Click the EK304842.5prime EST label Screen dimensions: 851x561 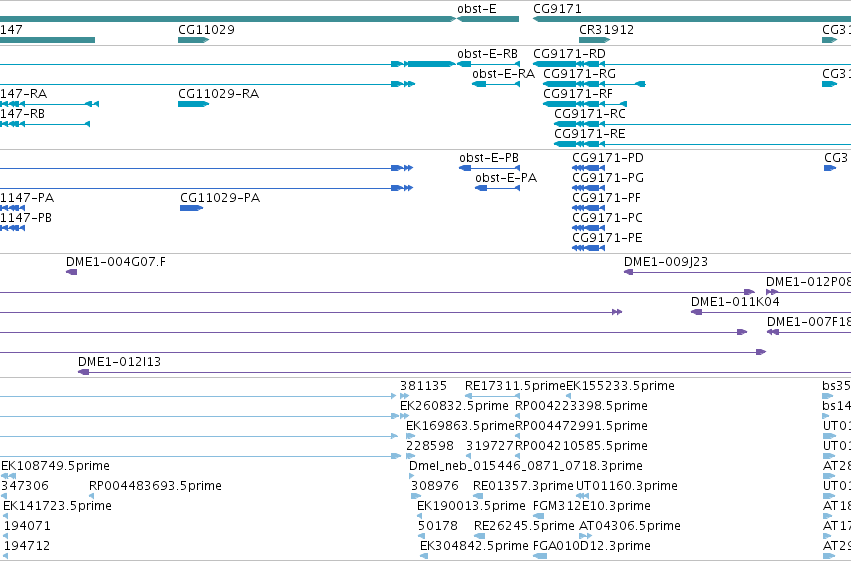pos(474,547)
